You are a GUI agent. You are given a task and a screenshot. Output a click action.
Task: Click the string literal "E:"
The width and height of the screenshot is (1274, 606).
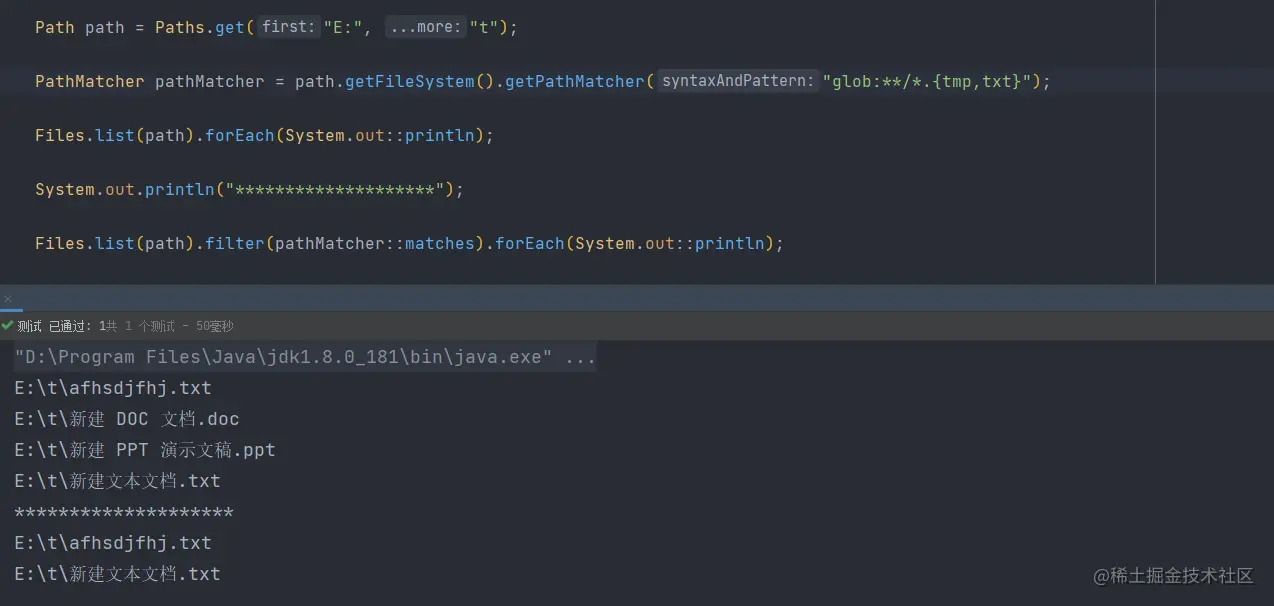343,27
